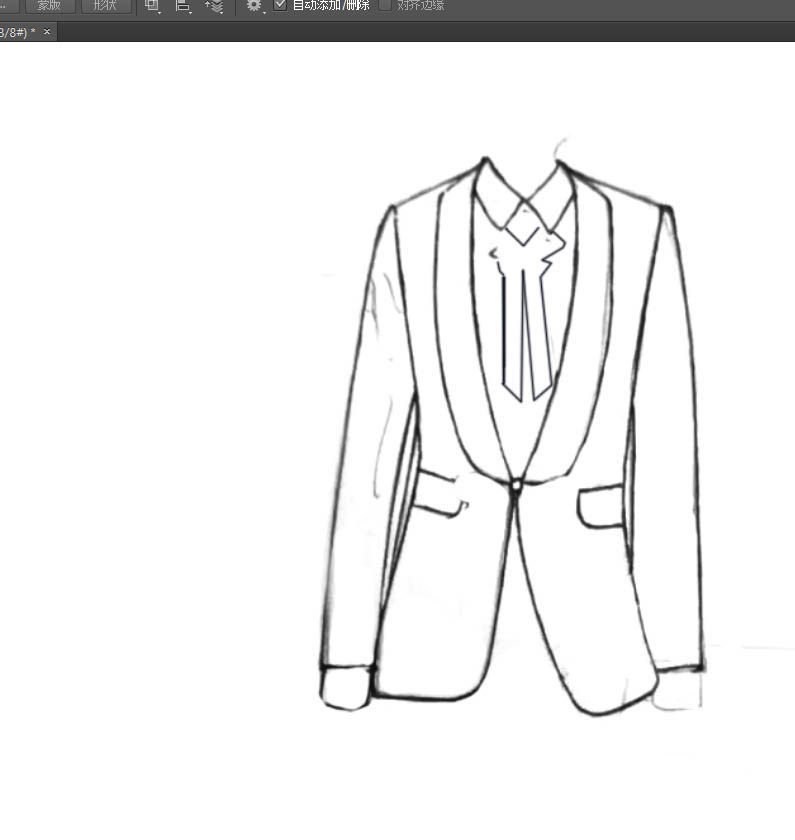Open the path operations icon menu
This screenshot has height=840, width=795.
(x=153, y=5)
